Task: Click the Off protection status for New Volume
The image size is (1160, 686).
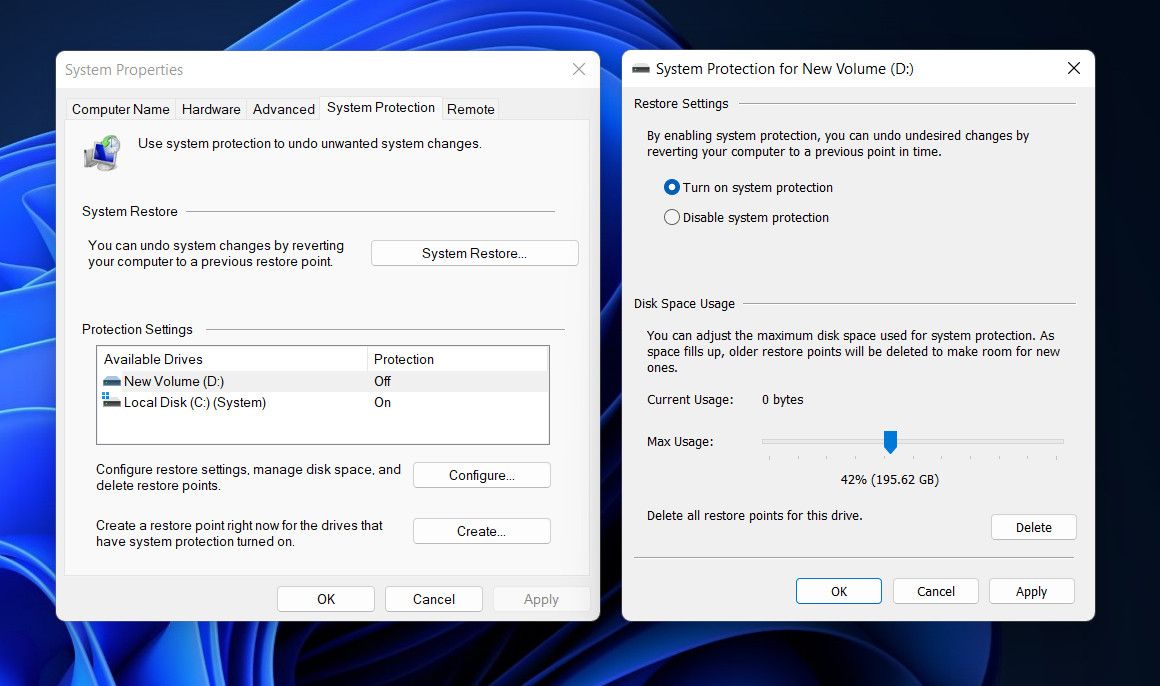Action: click(x=382, y=381)
